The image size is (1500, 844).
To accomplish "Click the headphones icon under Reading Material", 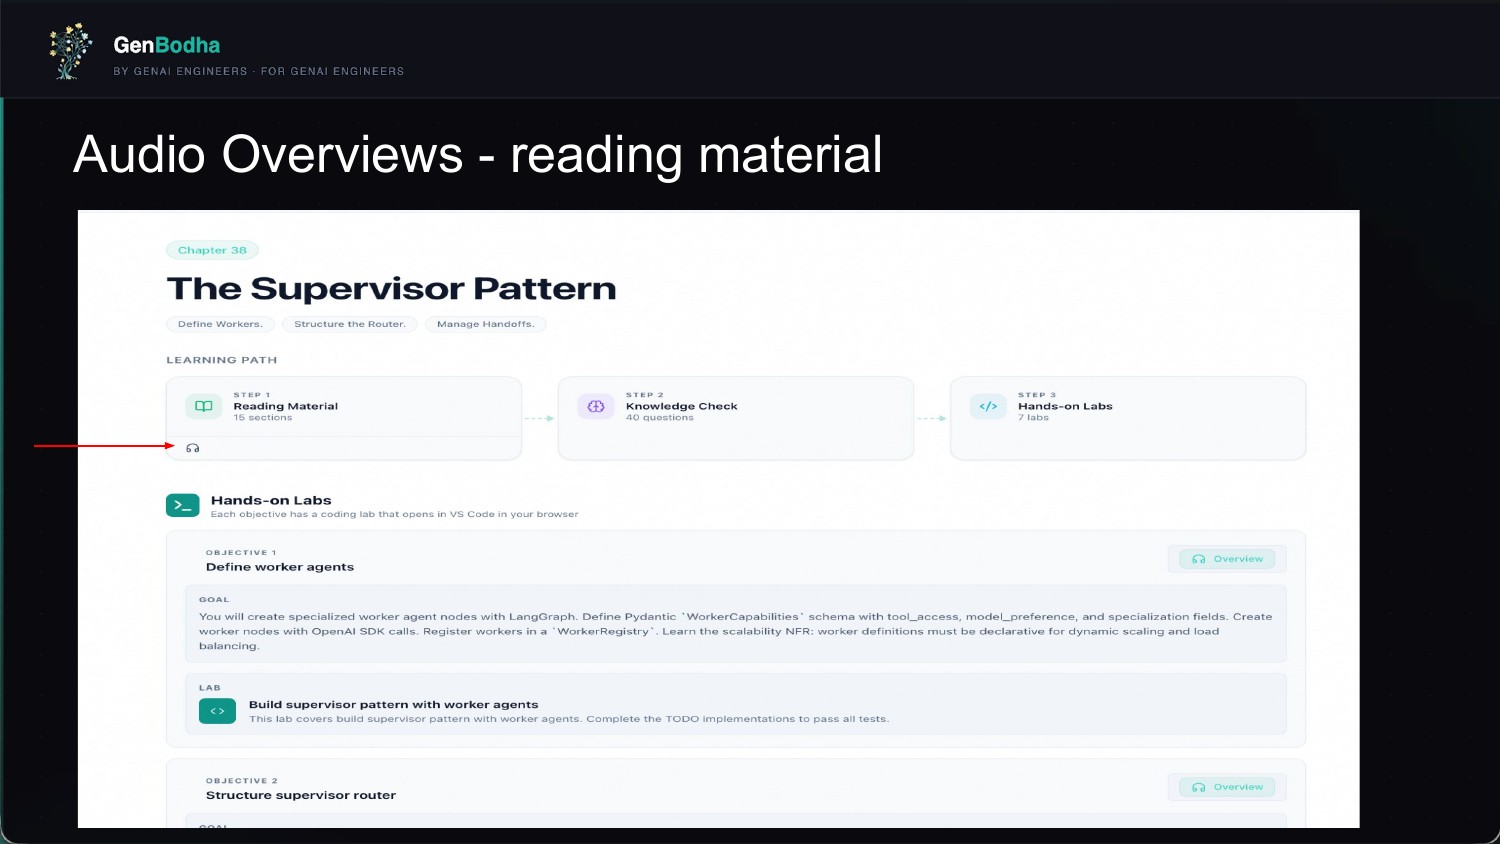I will click(x=193, y=448).
